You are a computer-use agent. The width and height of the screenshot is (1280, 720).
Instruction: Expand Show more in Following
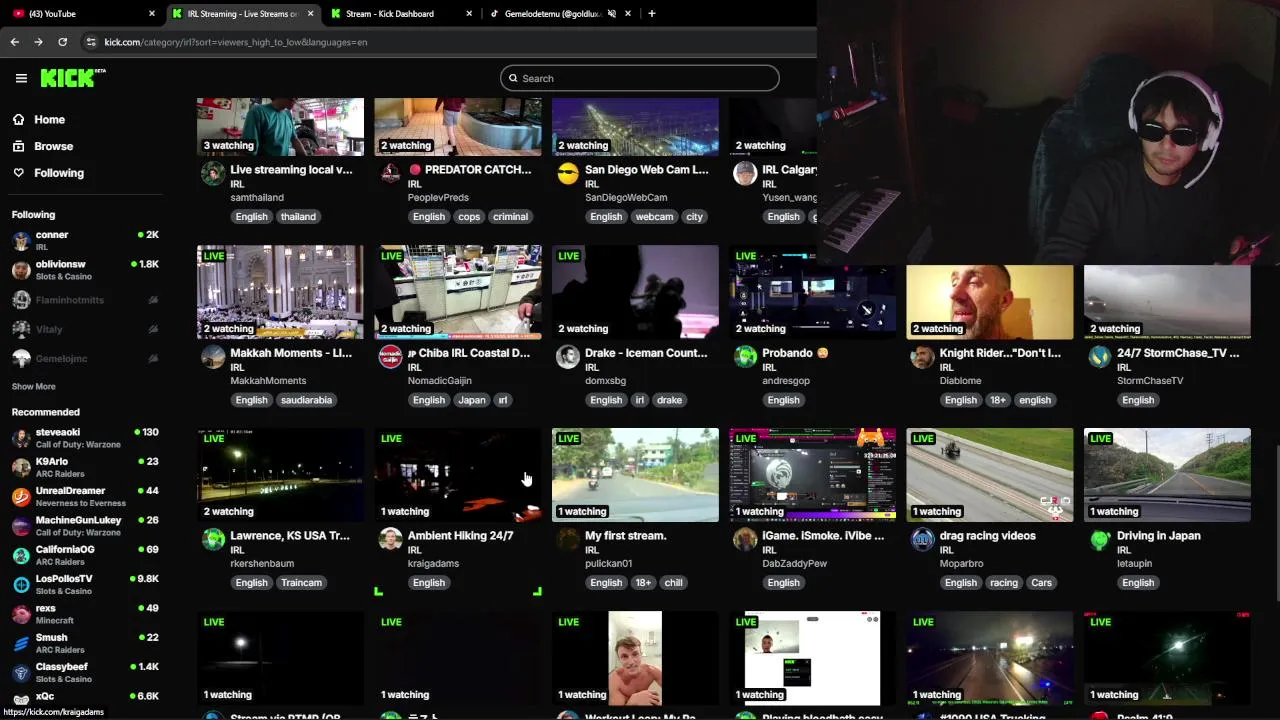pos(34,386)
